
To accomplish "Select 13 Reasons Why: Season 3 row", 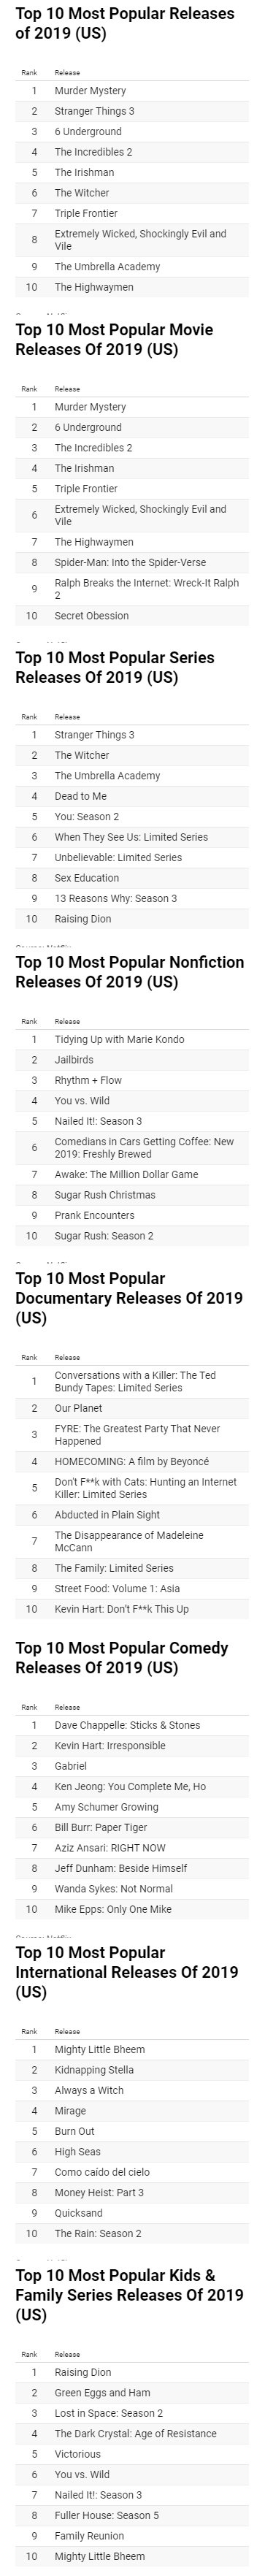I will [132, 898].
